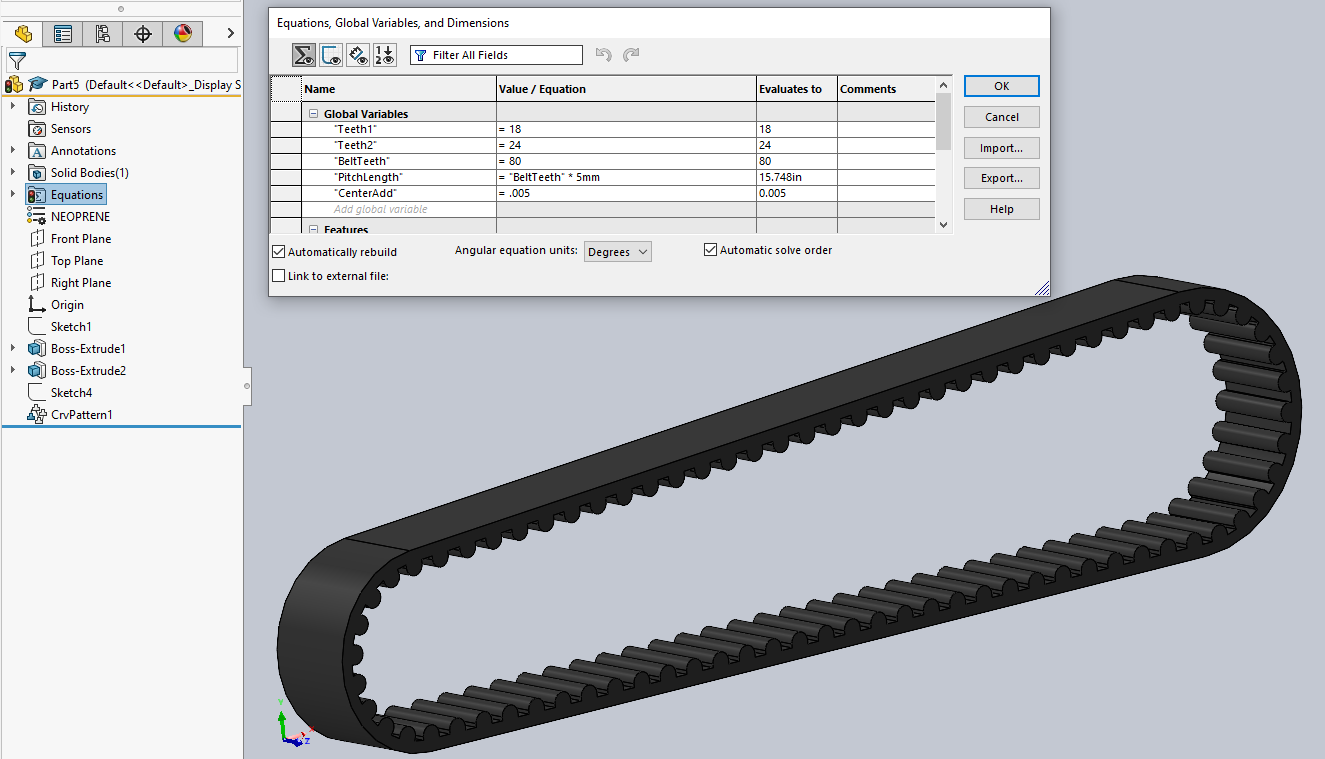
Task: Open the Angular equation units dropdown
Action: click(x=618, y=252)
